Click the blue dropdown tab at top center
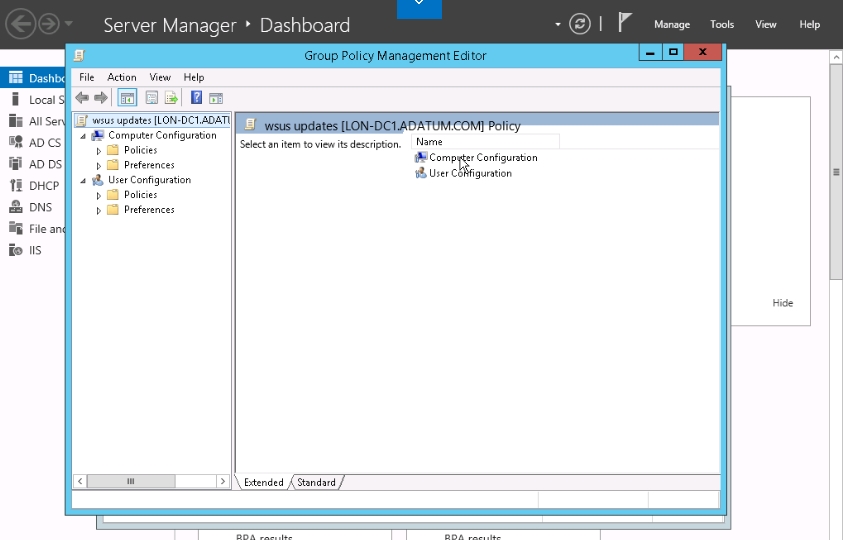Image resolution: width=848 pixels, height=540 pixels. click(419, 8)
